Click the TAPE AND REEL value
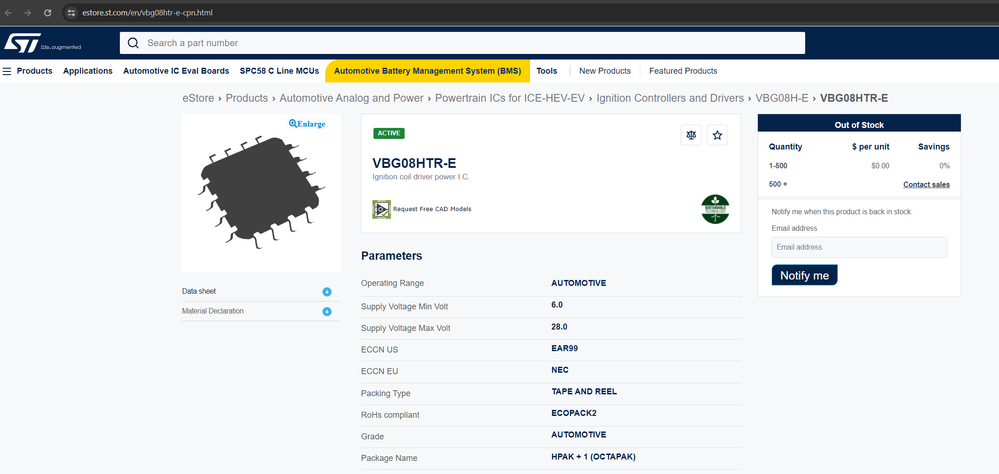 pyautogui.click(x=584, y=392)
